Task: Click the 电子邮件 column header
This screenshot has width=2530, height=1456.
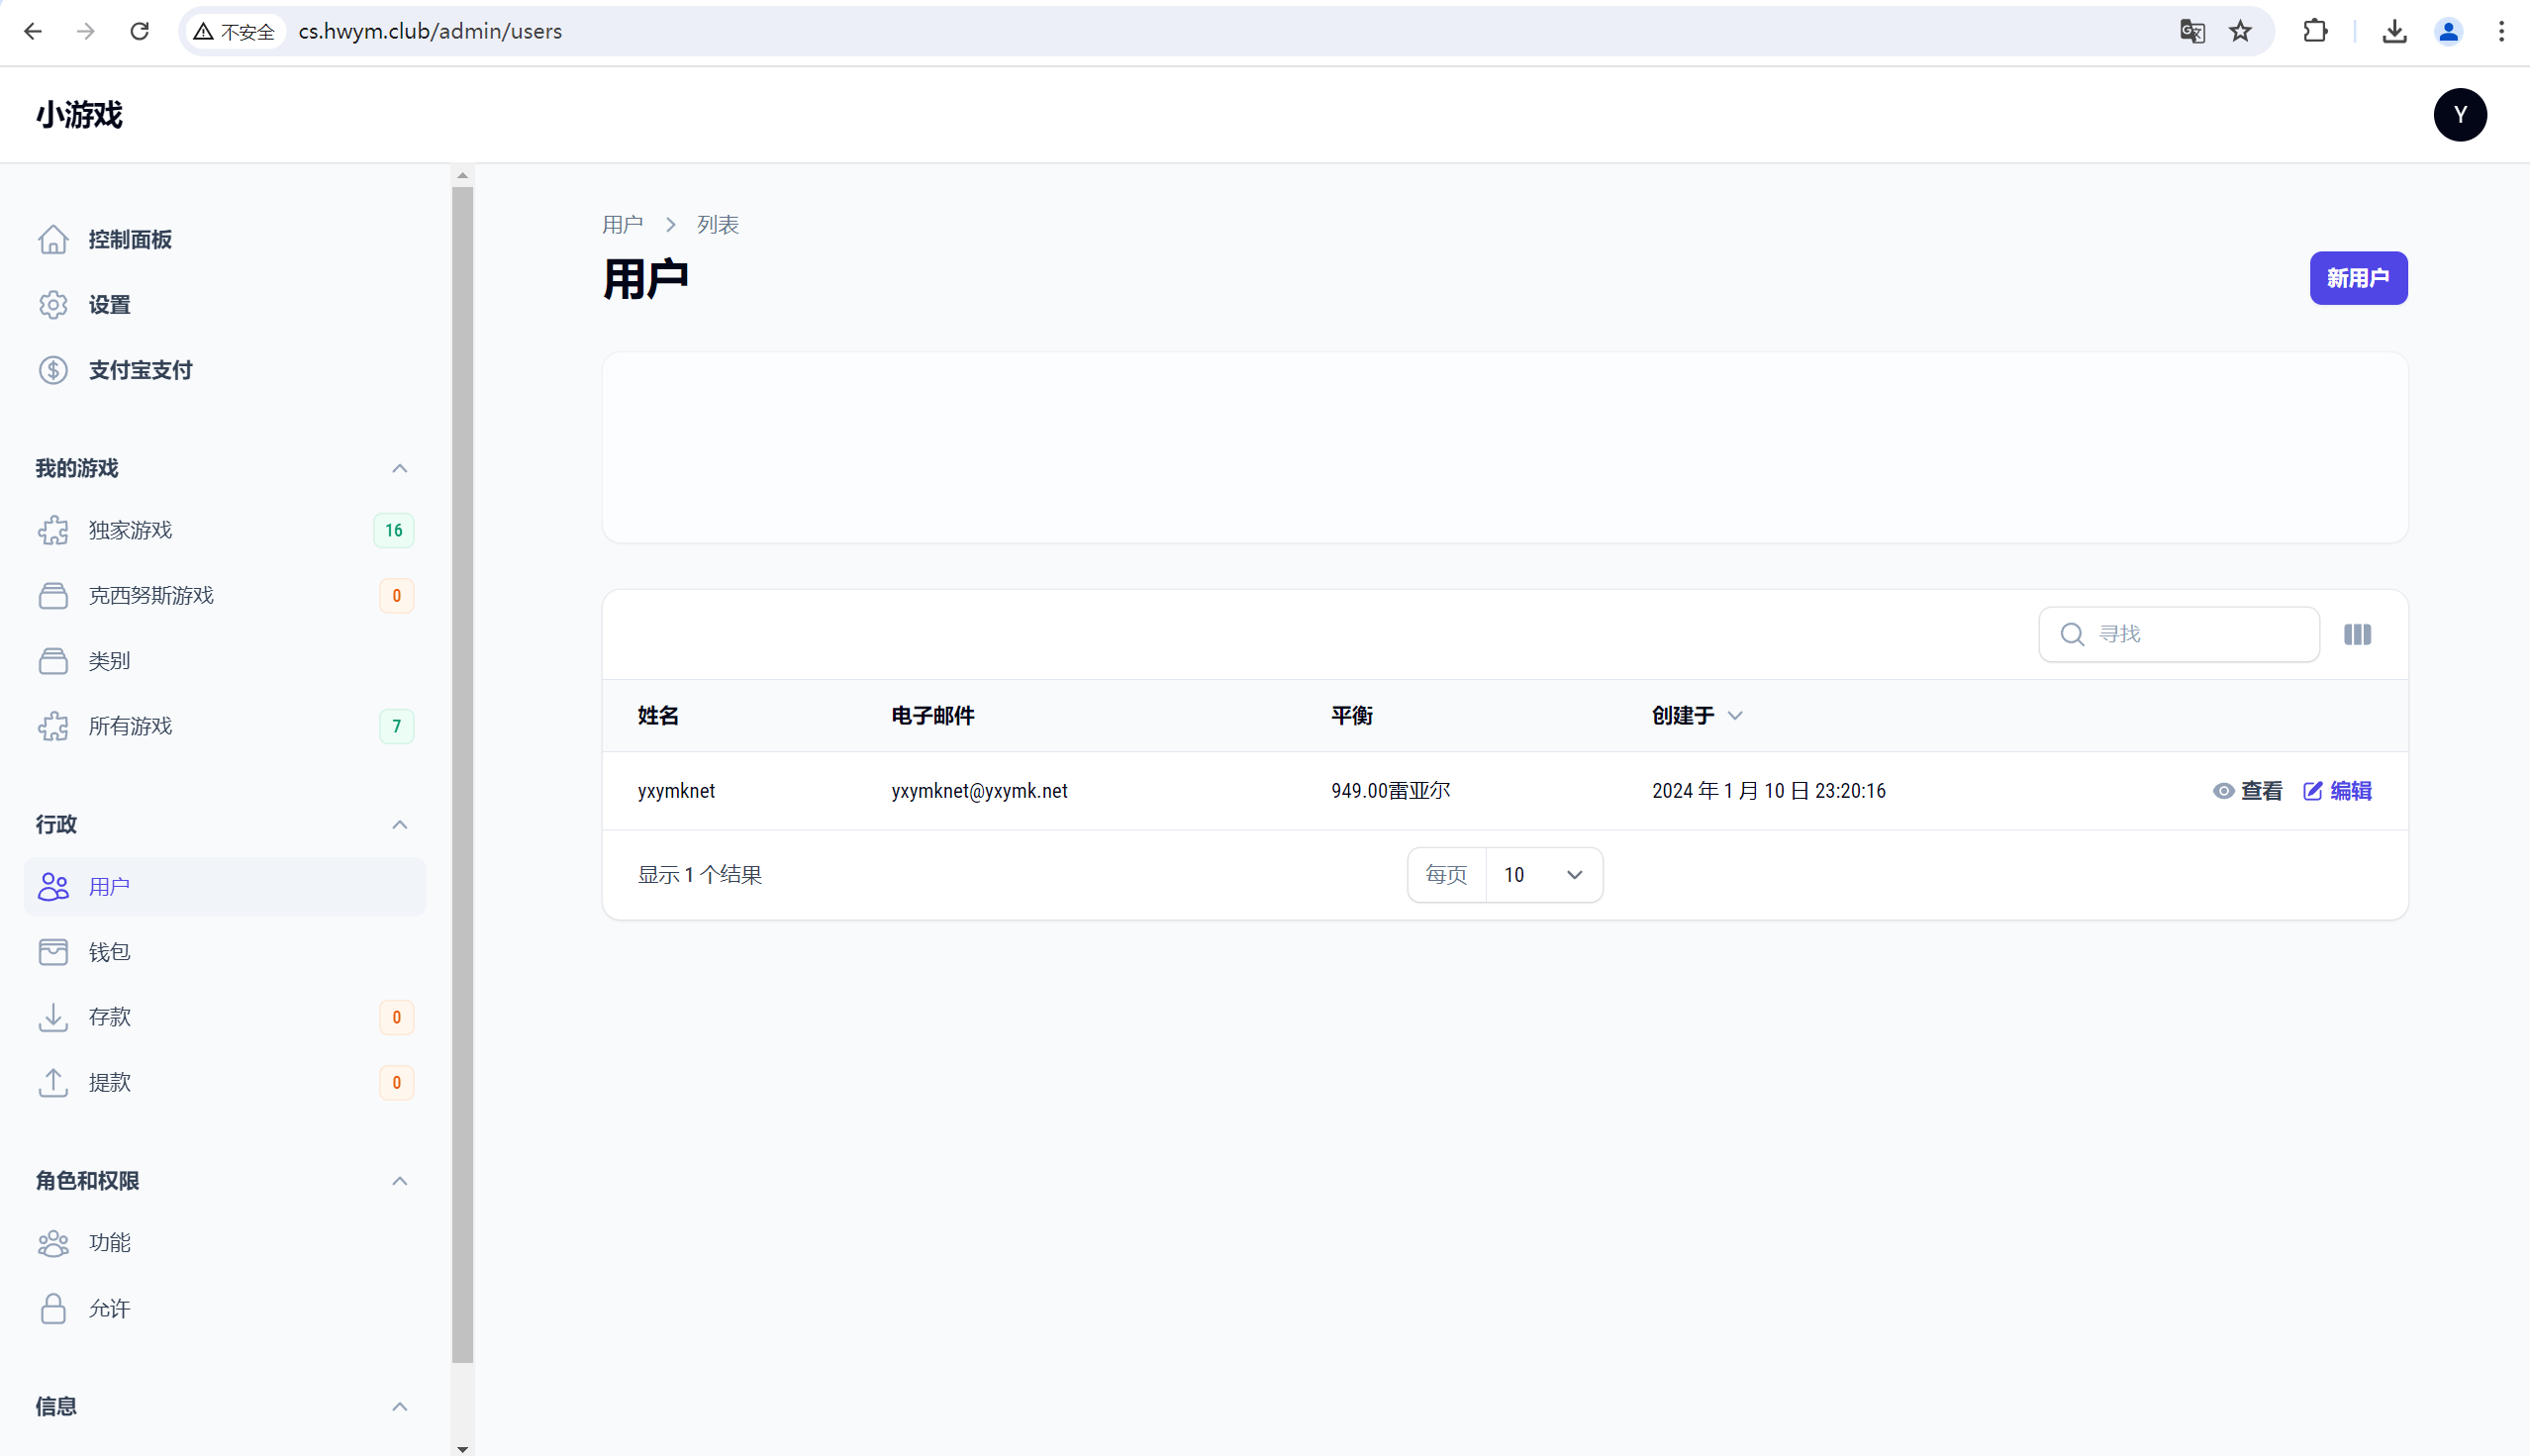Action: click(x=933, y=716)
